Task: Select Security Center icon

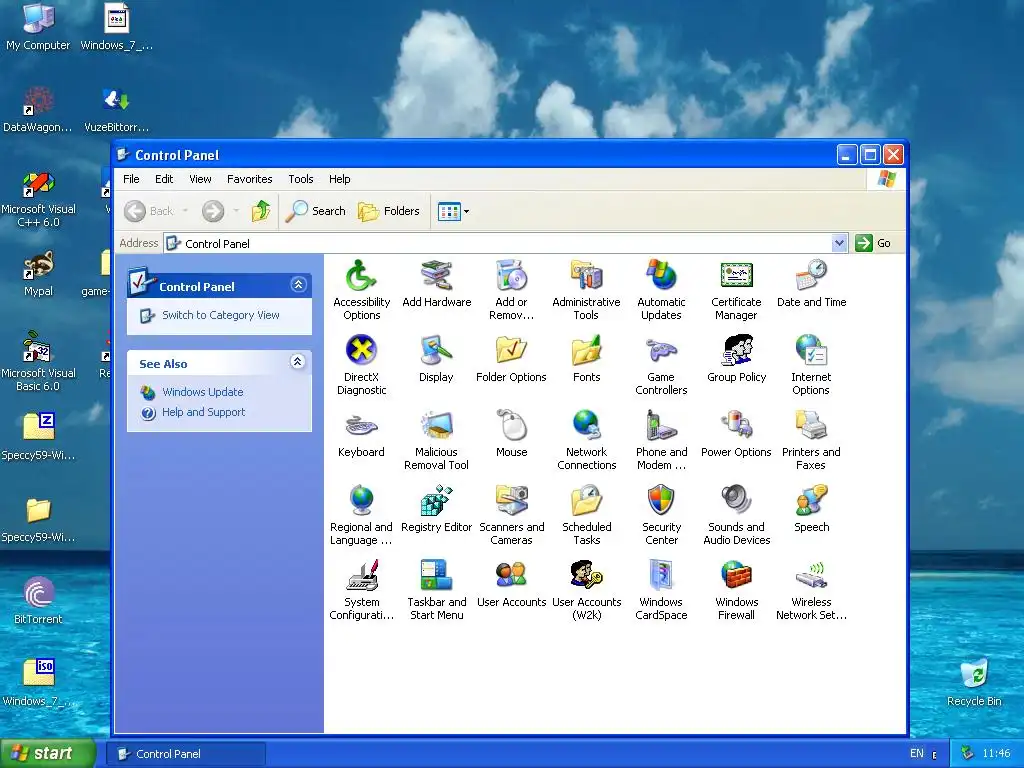Action: (x=661, y=515)
